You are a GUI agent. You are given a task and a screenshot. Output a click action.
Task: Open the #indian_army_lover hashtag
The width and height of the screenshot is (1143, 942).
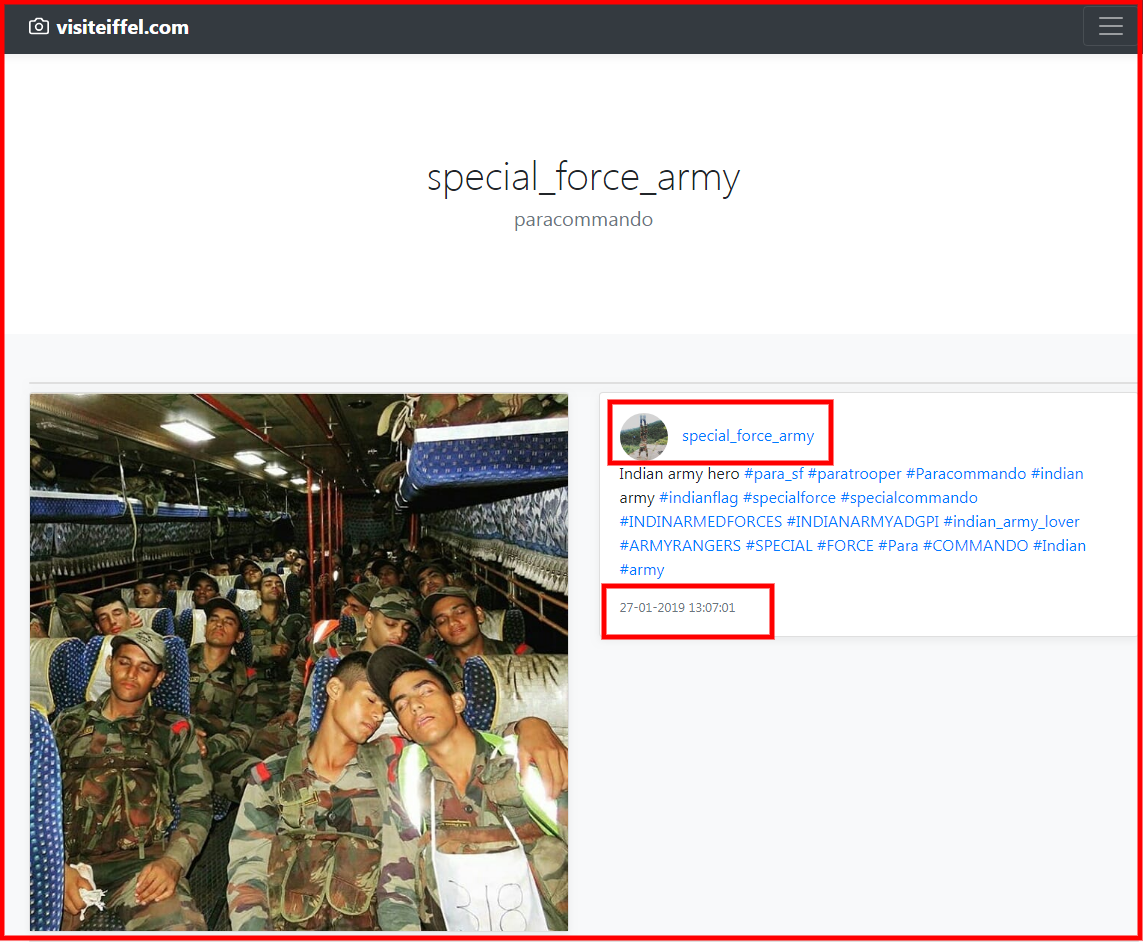[1011, 522]
